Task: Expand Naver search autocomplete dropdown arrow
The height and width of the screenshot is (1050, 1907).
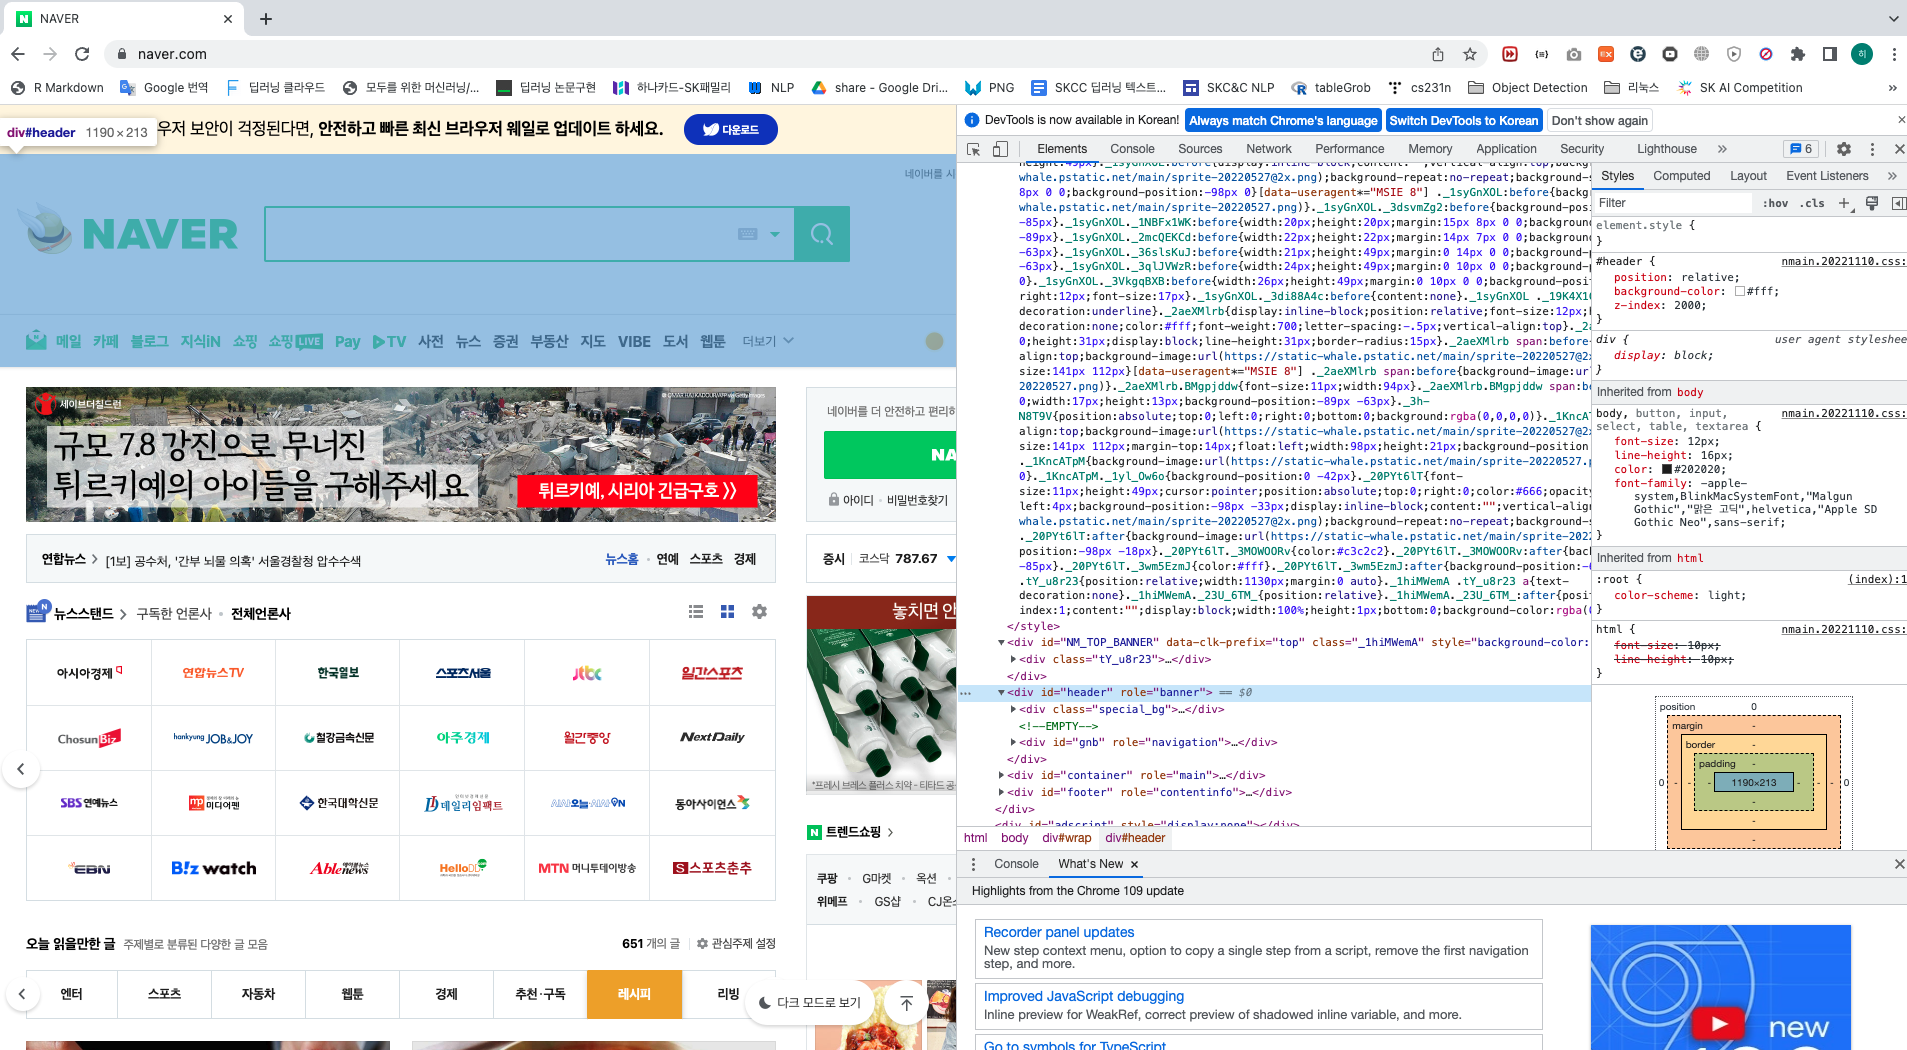Action: pos(775,234)
